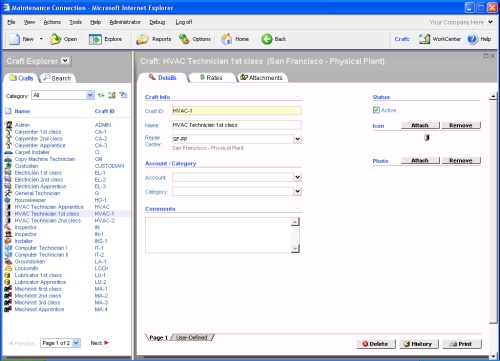Image resolution: width=500 pixels, height=361 pixels.
Task: Sort by Craft ID column header
Action: [104, 111]
